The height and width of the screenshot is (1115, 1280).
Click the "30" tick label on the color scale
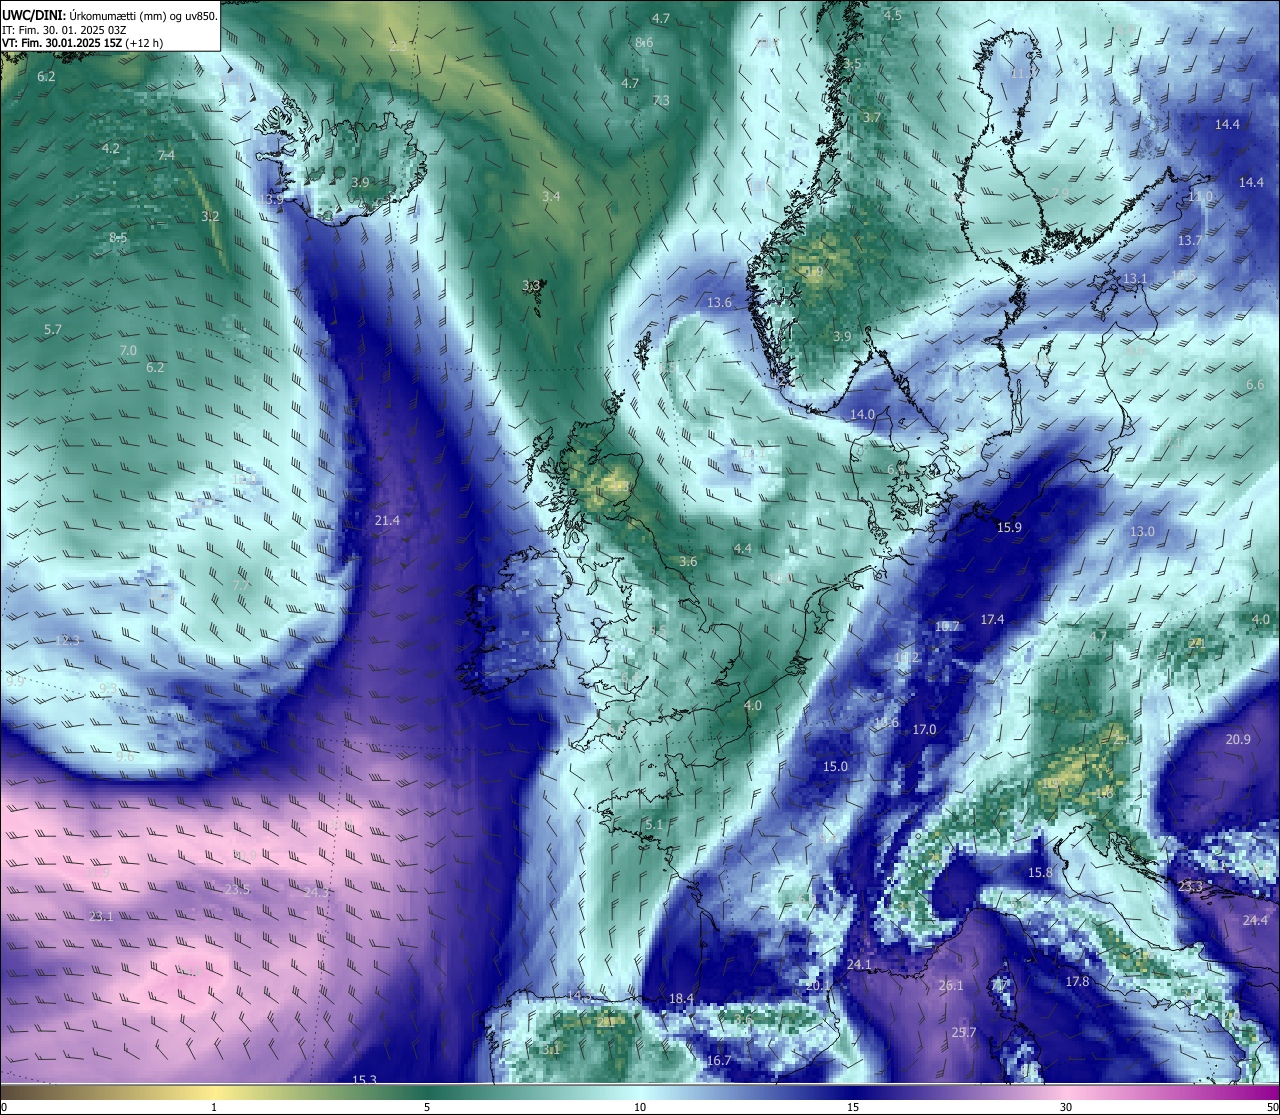pyautogui.click(x=1066, y=1106)
